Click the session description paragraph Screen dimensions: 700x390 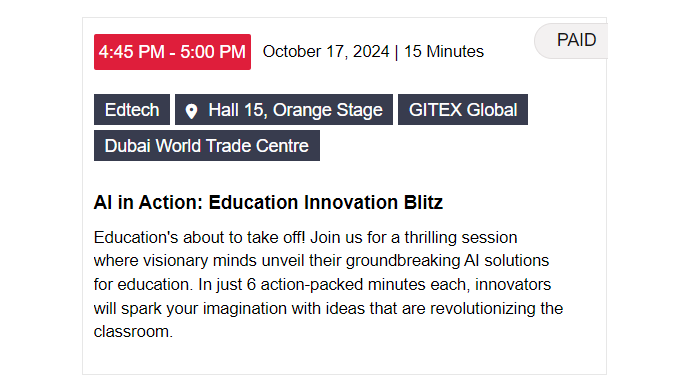[329, 285]
